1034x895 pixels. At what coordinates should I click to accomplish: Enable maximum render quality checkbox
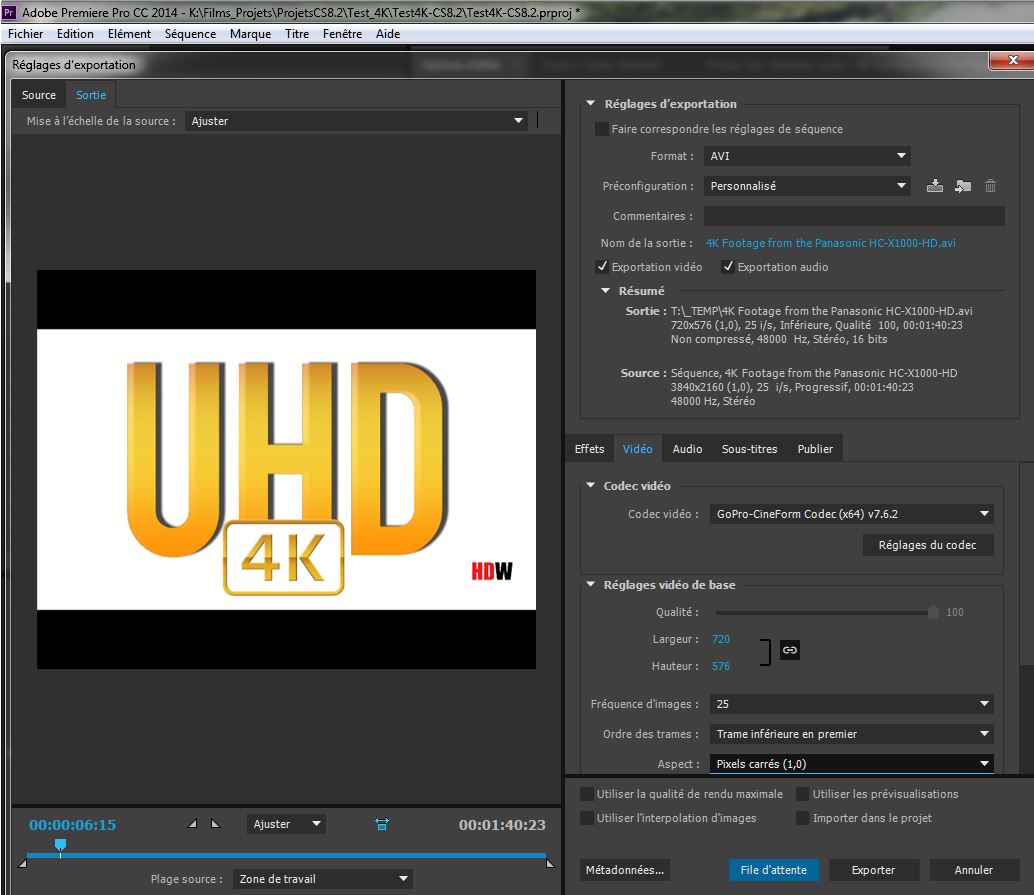[586, 793]
